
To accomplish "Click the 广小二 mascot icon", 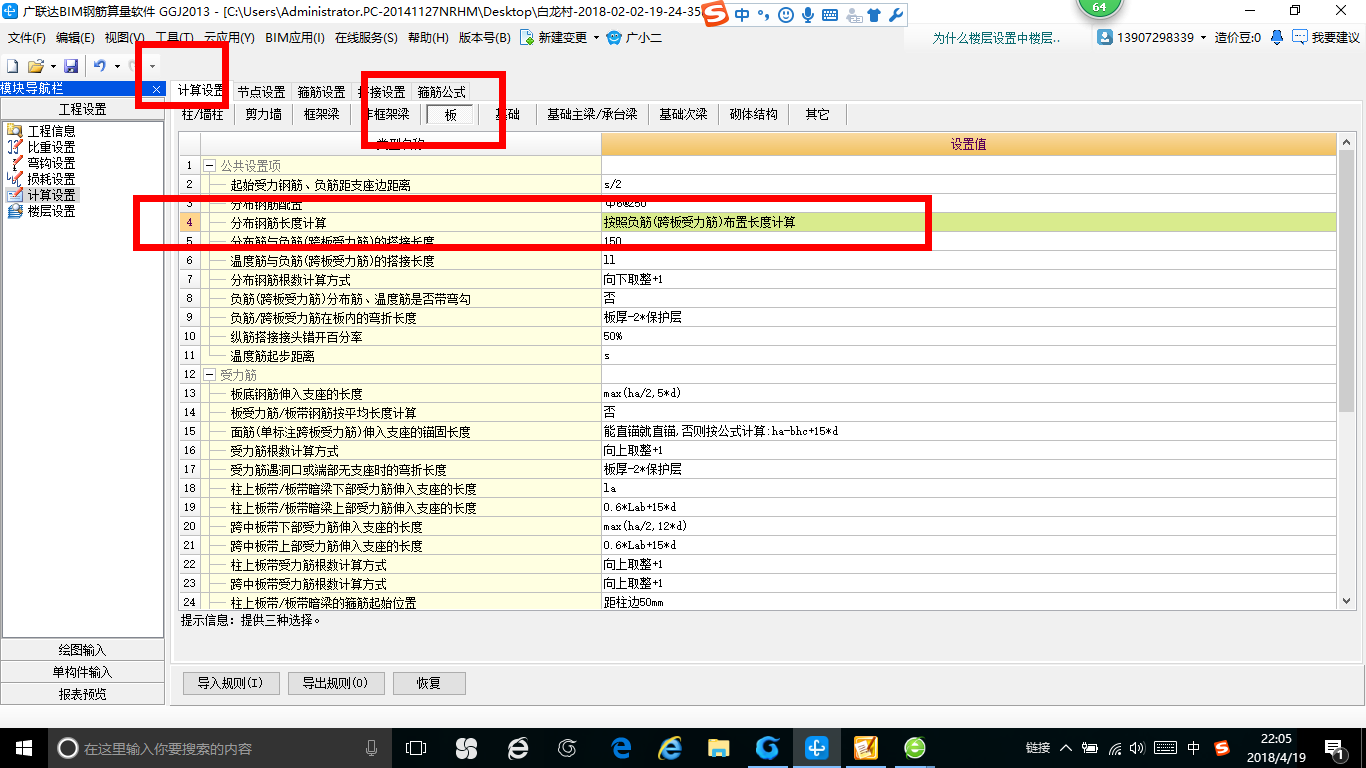I will [x=614, y=38].
